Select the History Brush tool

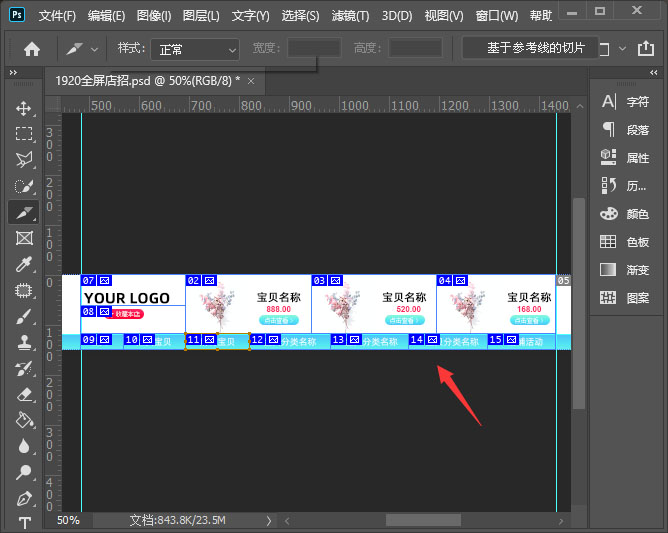(x=24, y=369)
